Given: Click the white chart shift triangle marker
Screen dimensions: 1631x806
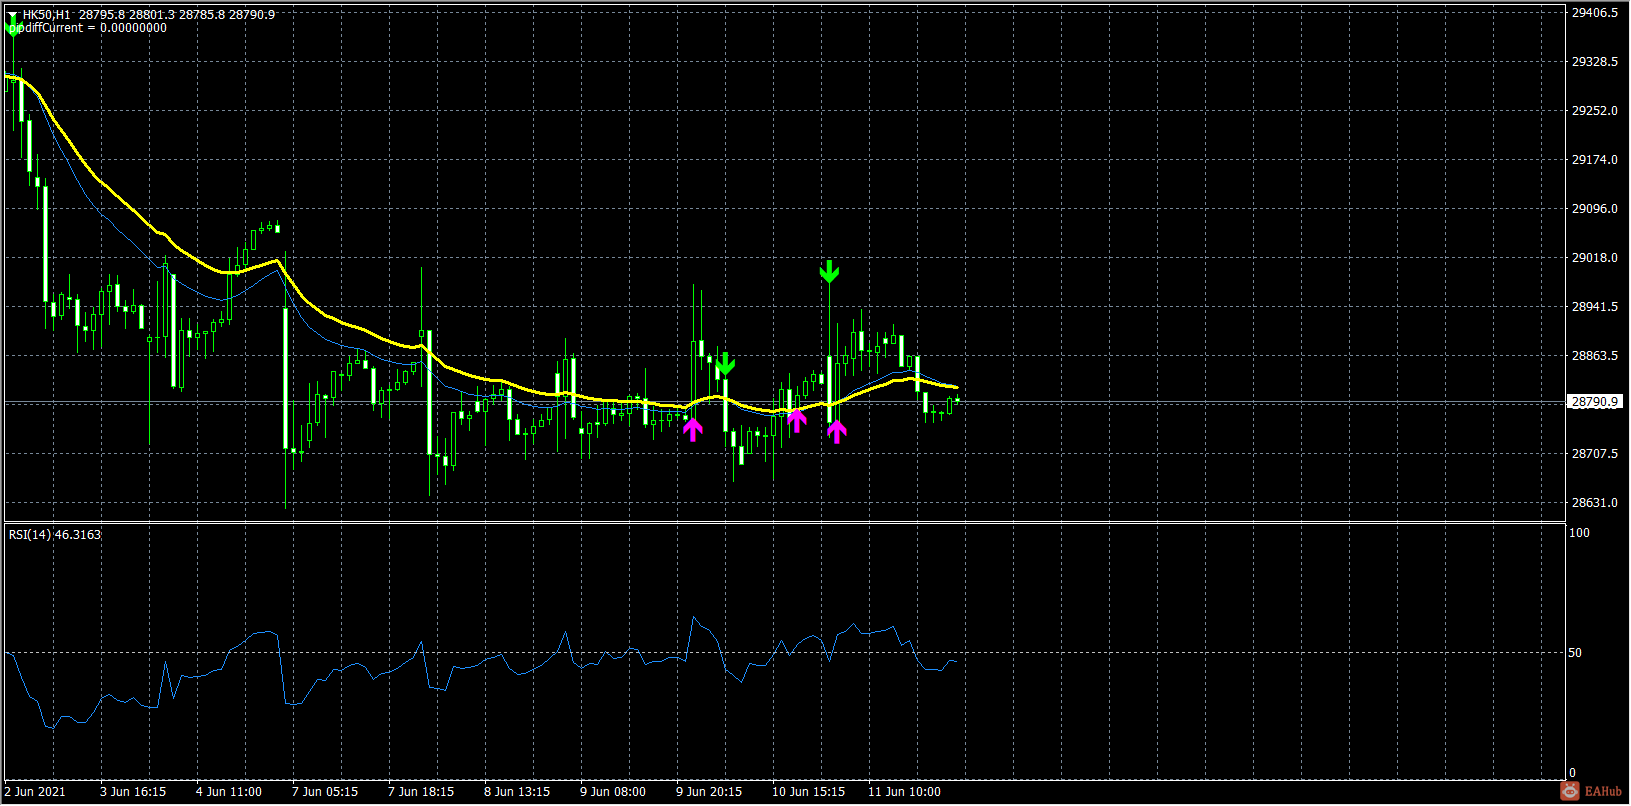Looking at the screenshot, I should point(12,15).
